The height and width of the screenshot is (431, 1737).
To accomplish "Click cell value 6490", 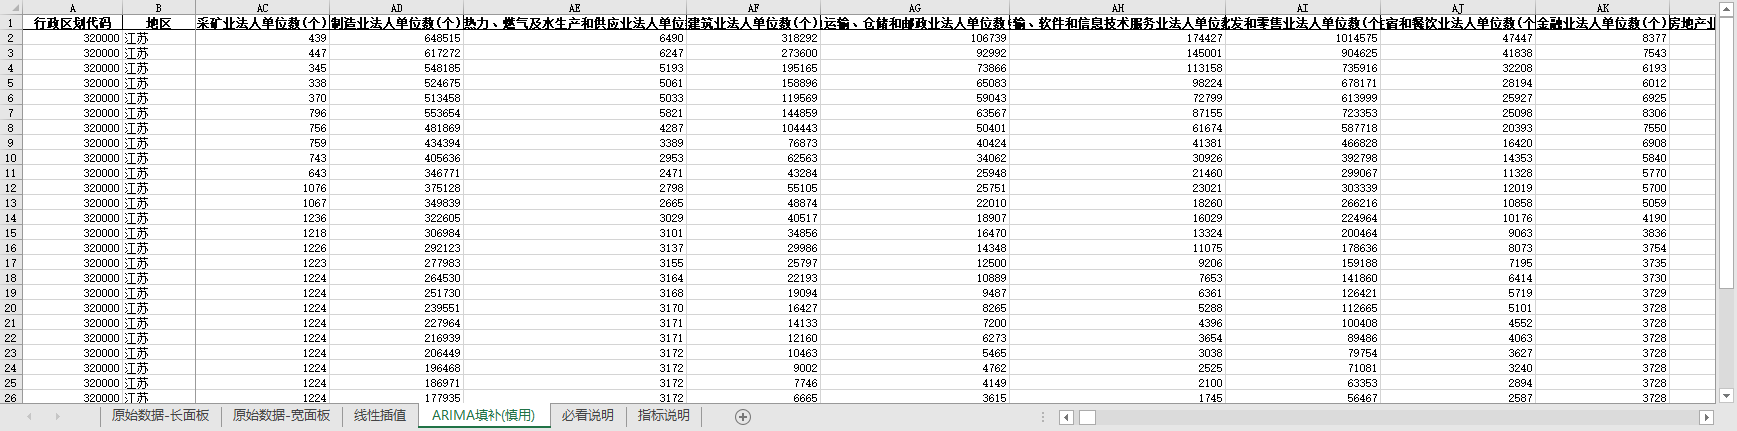I will click(575, 38).
